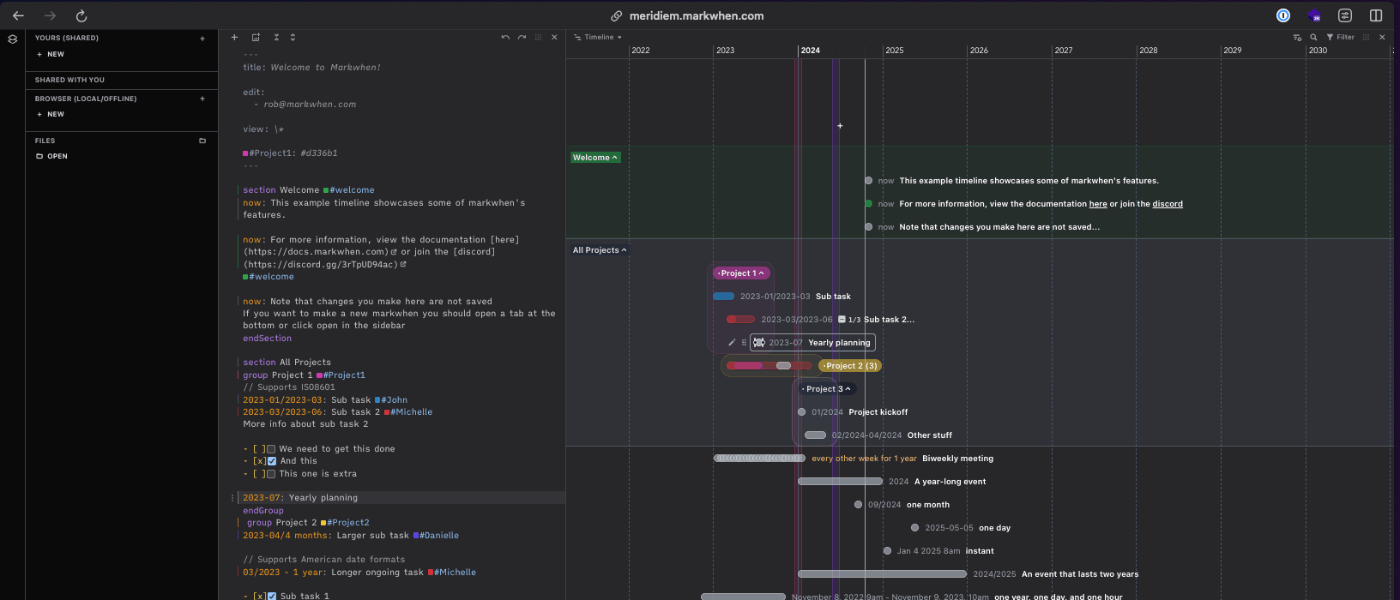Screen dimensions: 1400x600
Task: Select the 'Other stuff' event
Action: [878, 435]
